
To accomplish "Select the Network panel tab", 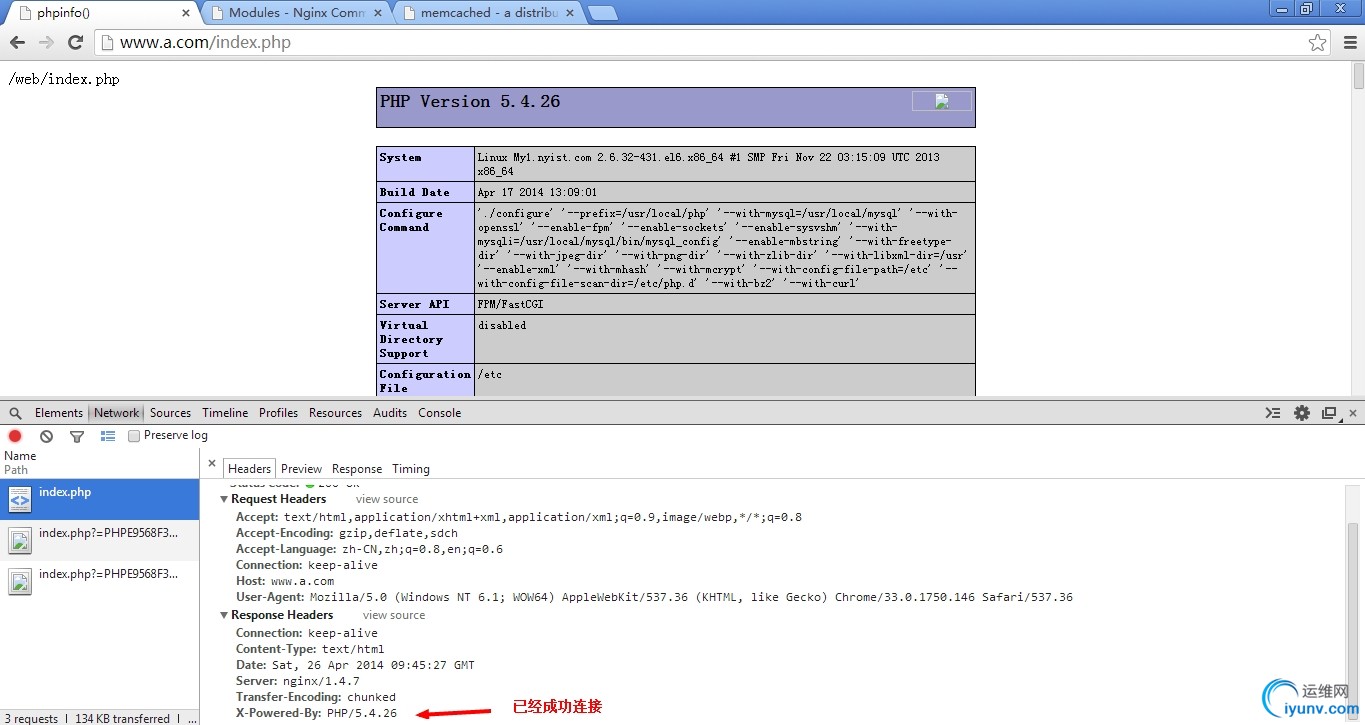I will click(x=117, y=413).
